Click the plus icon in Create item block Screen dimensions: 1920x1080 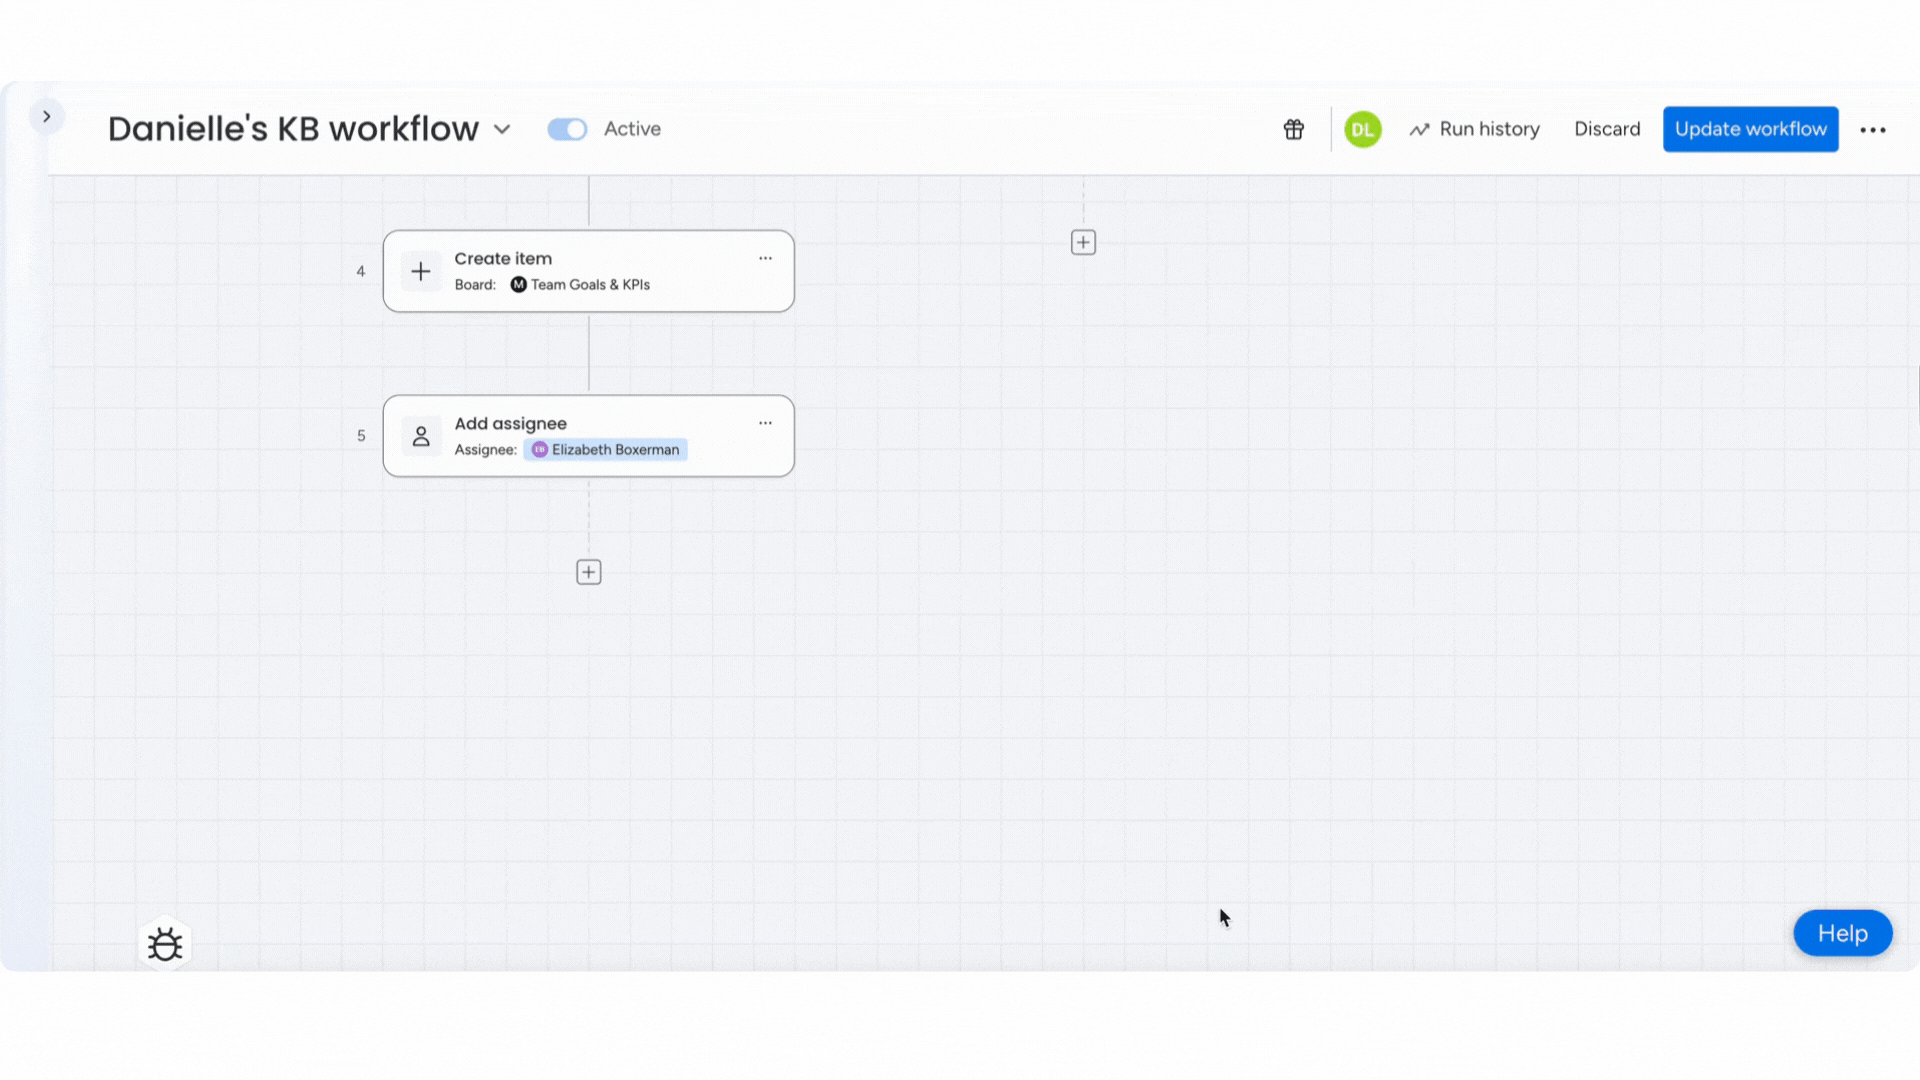(x=421, y=271)
